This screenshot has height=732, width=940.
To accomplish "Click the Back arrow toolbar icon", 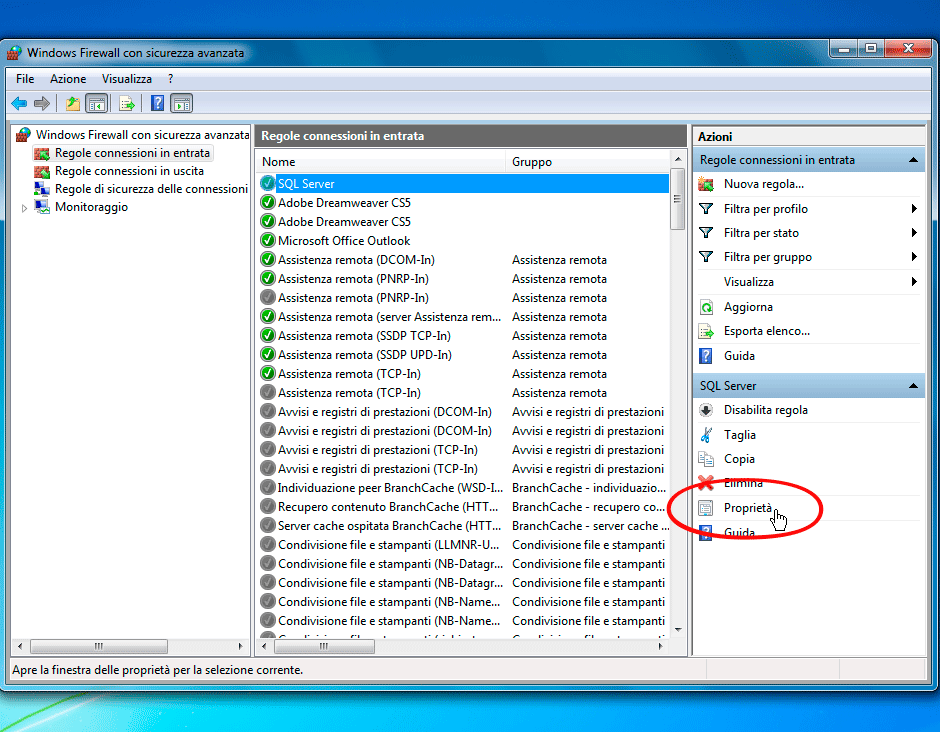I will tap(19, 104).
